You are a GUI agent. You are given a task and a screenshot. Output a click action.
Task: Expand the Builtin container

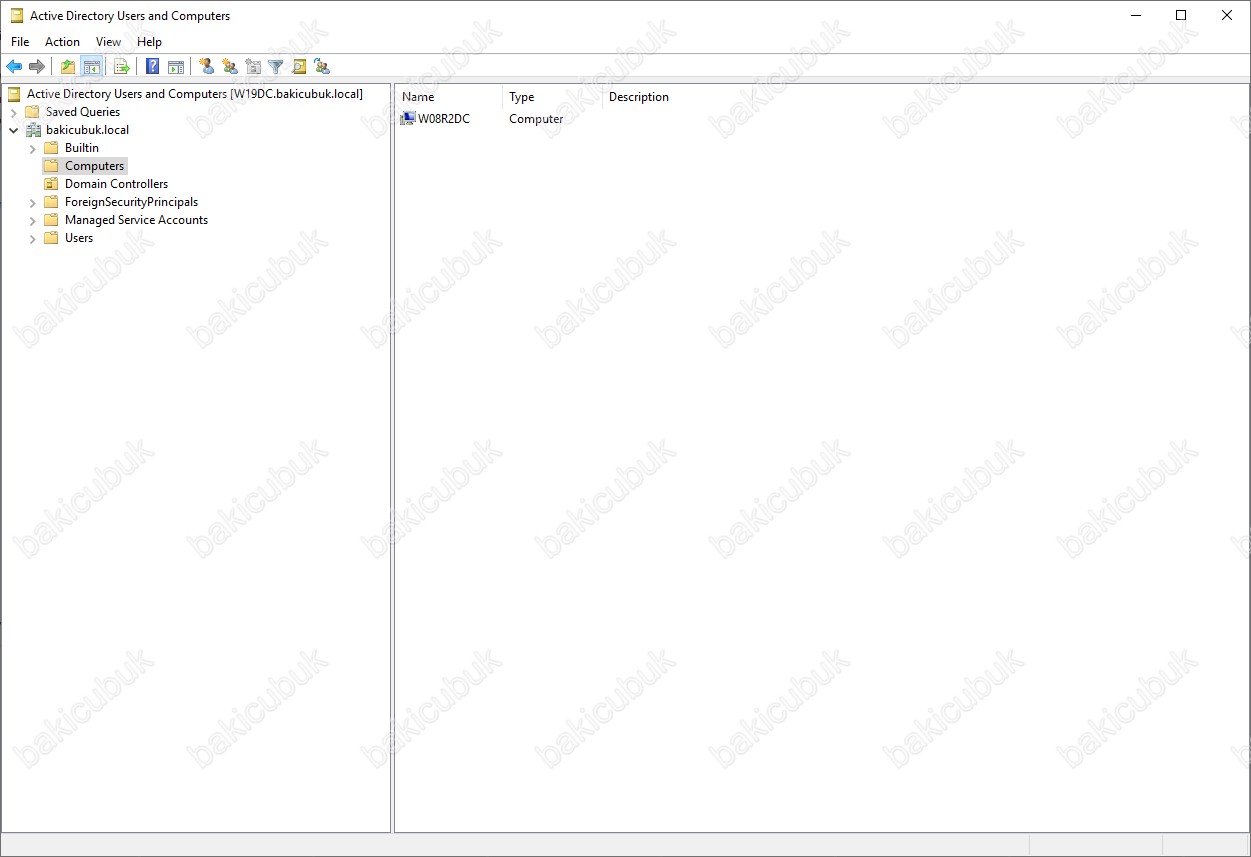click(x=32, y=148)
